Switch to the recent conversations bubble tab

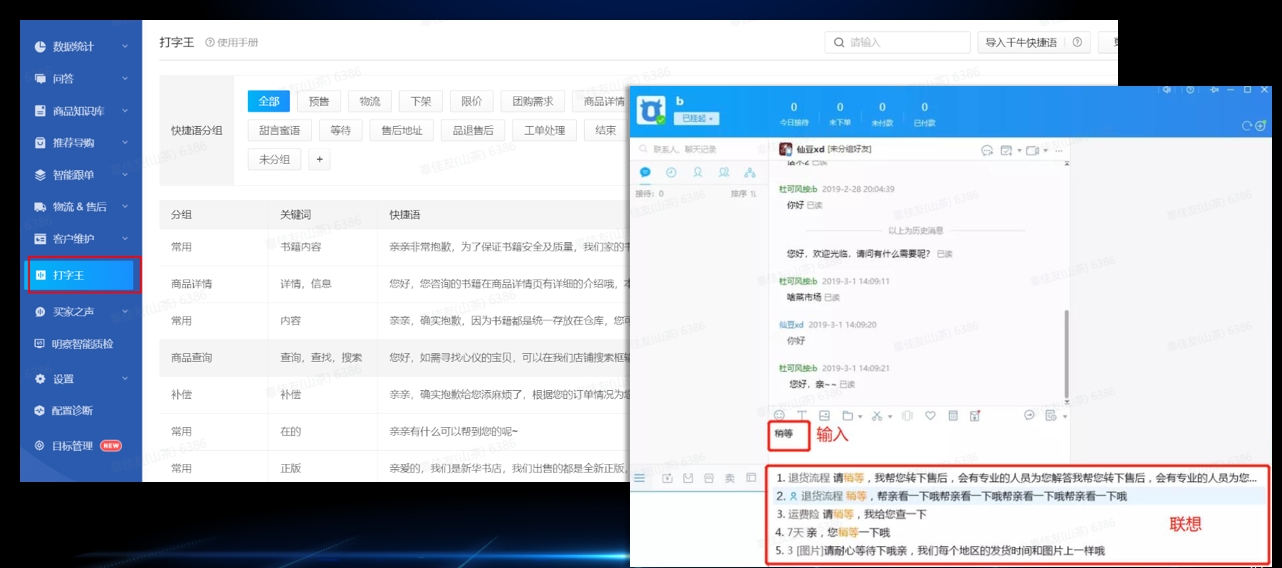(645, 172)
